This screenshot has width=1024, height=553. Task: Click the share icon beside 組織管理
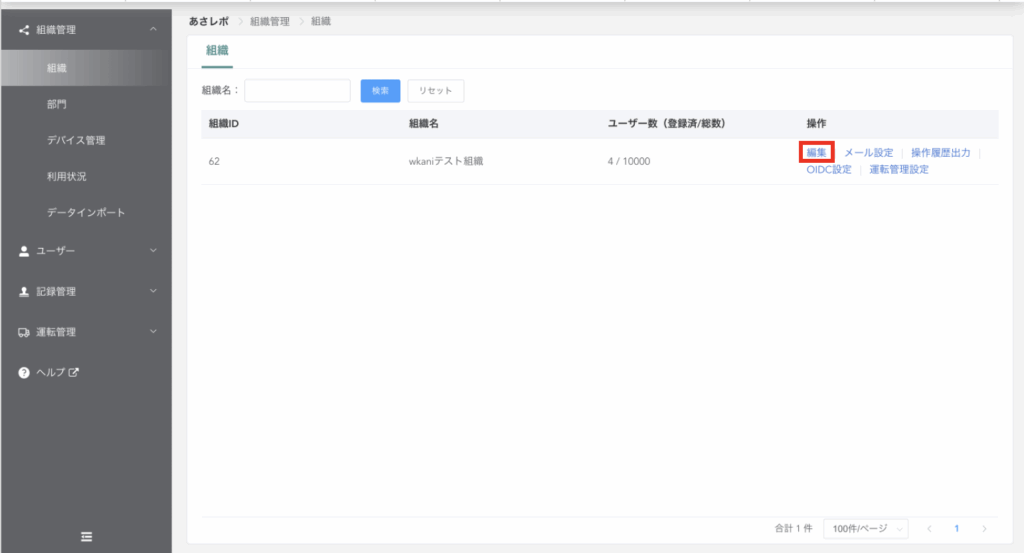point(24,30)
